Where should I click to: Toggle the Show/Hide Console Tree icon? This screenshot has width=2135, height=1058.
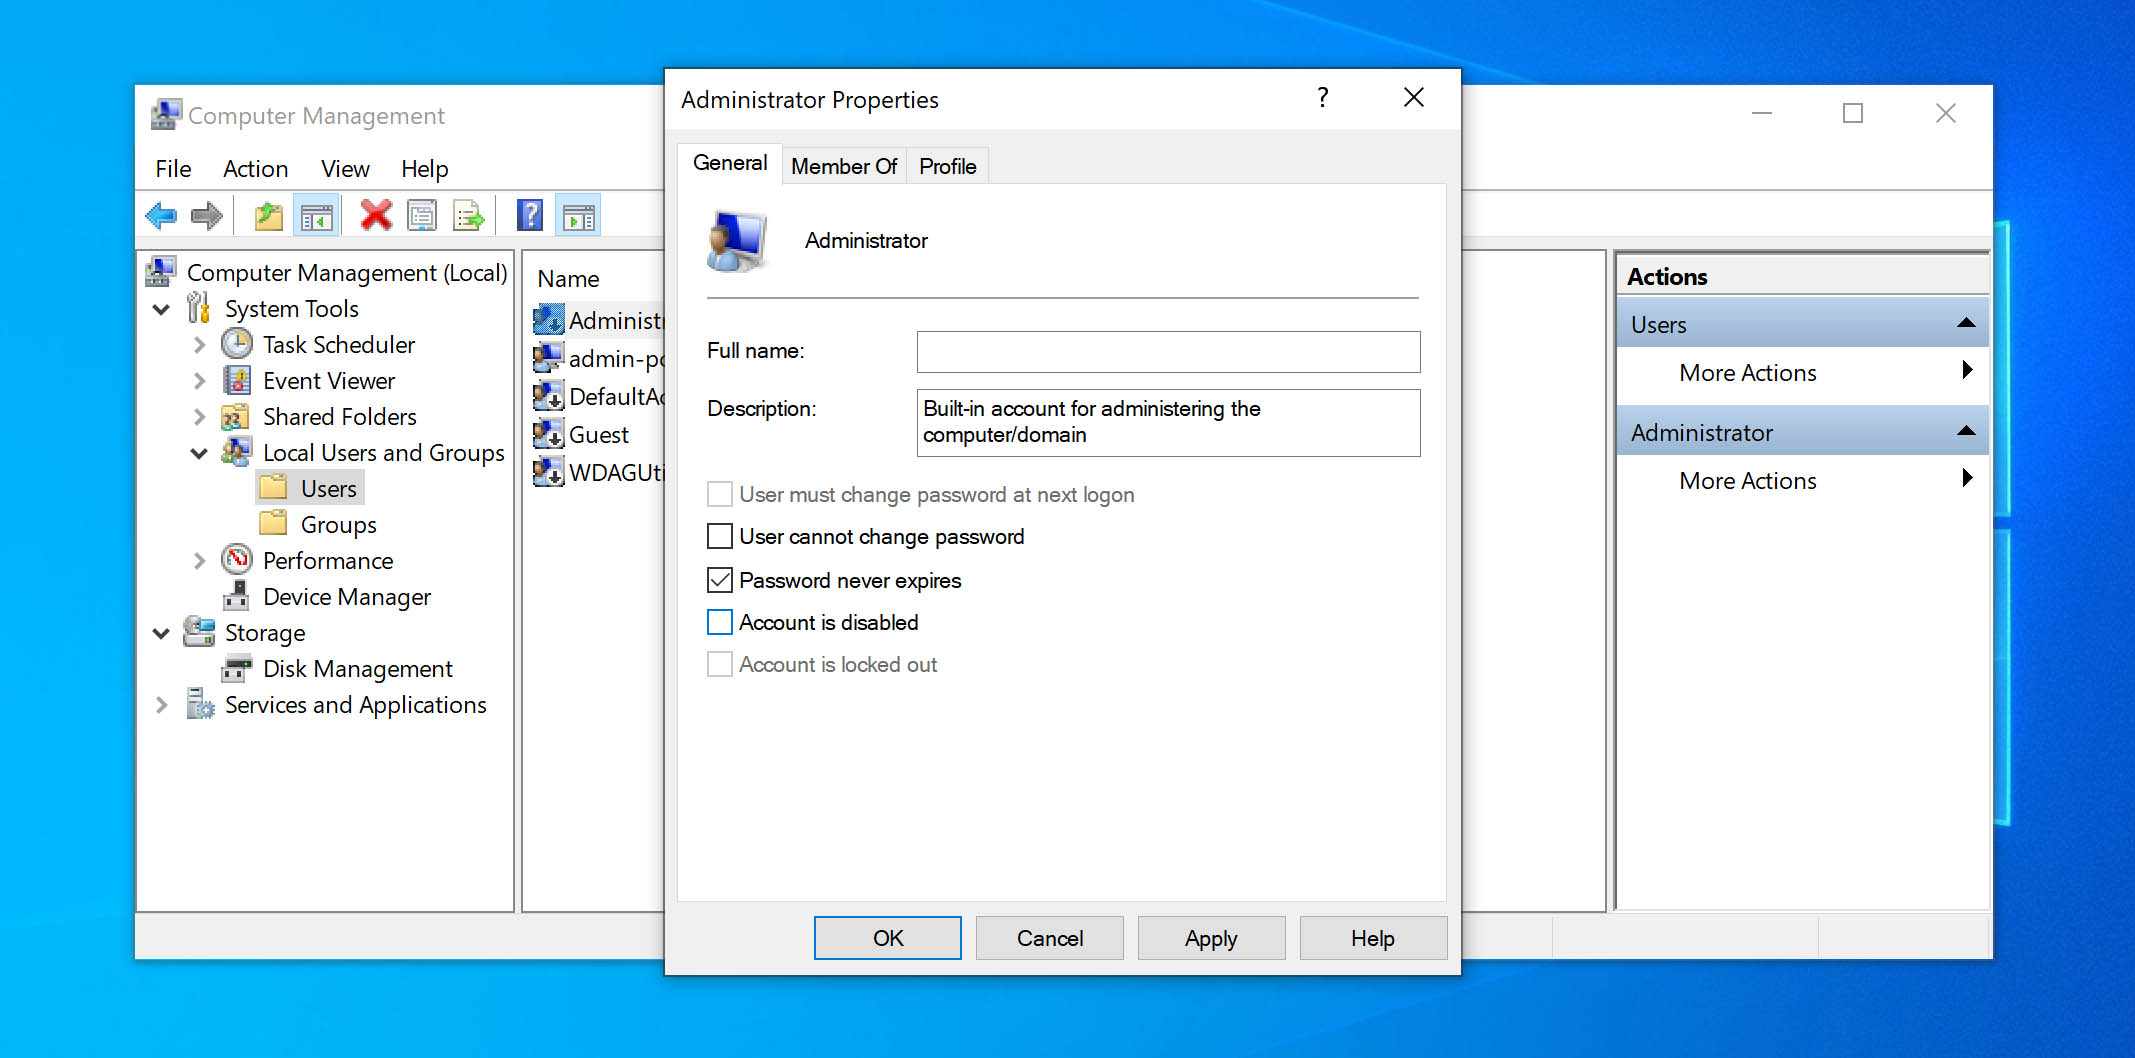[316, 215]
